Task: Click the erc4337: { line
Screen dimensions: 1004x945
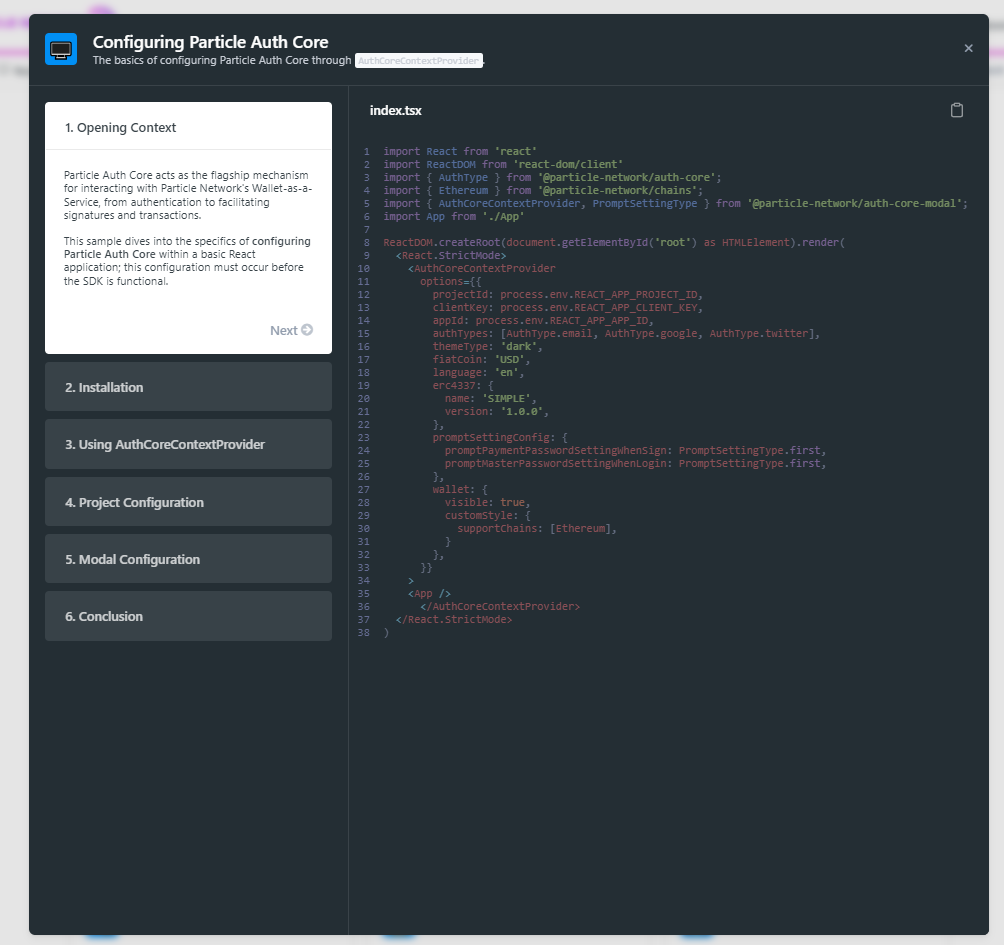Action: click(463, 385)
